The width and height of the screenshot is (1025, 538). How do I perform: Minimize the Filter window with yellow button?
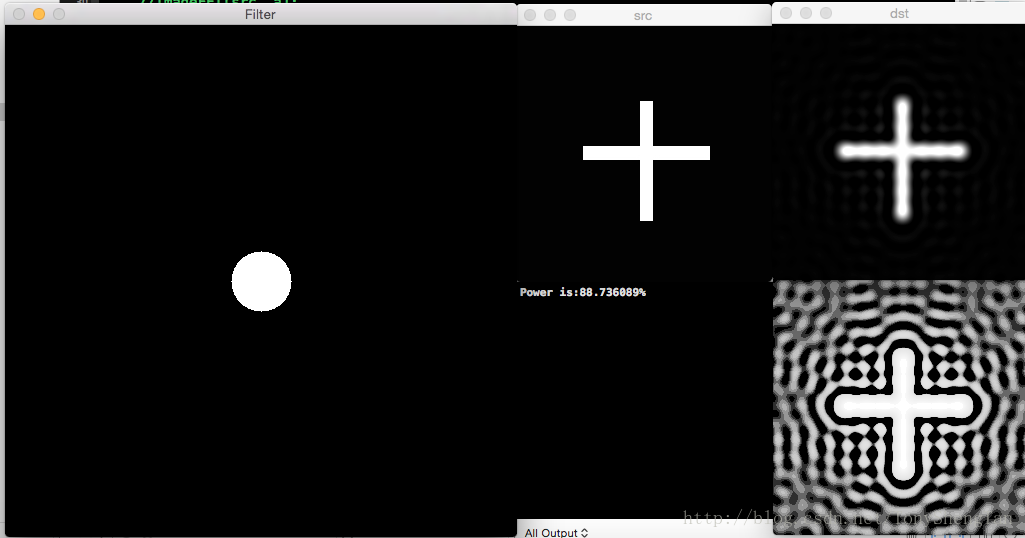[39, 14]
